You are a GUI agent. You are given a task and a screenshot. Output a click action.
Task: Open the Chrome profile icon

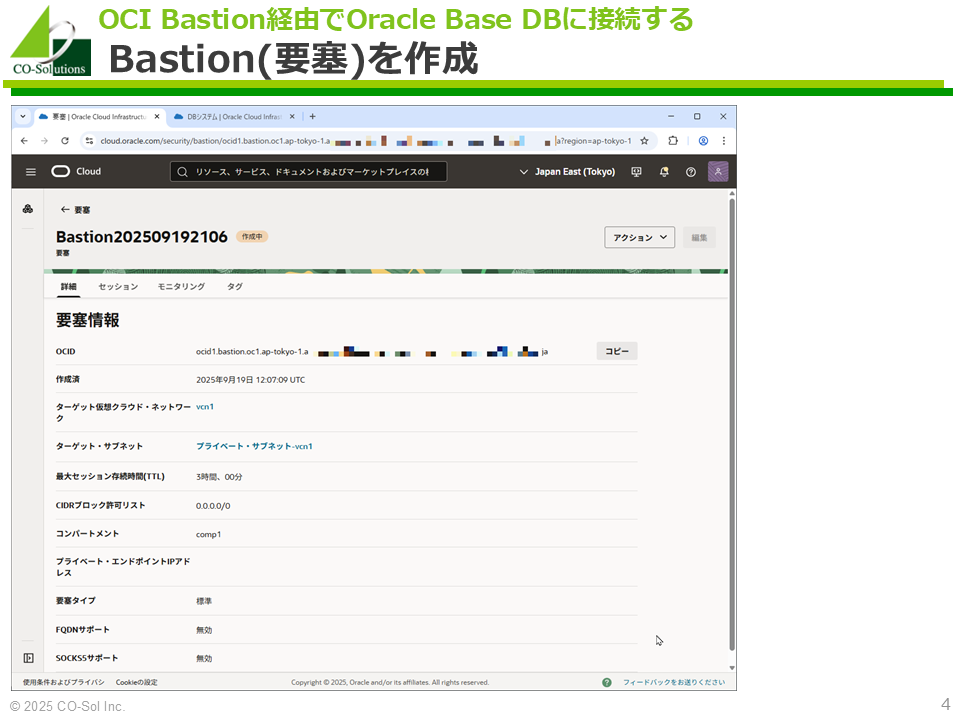(703, 141)
